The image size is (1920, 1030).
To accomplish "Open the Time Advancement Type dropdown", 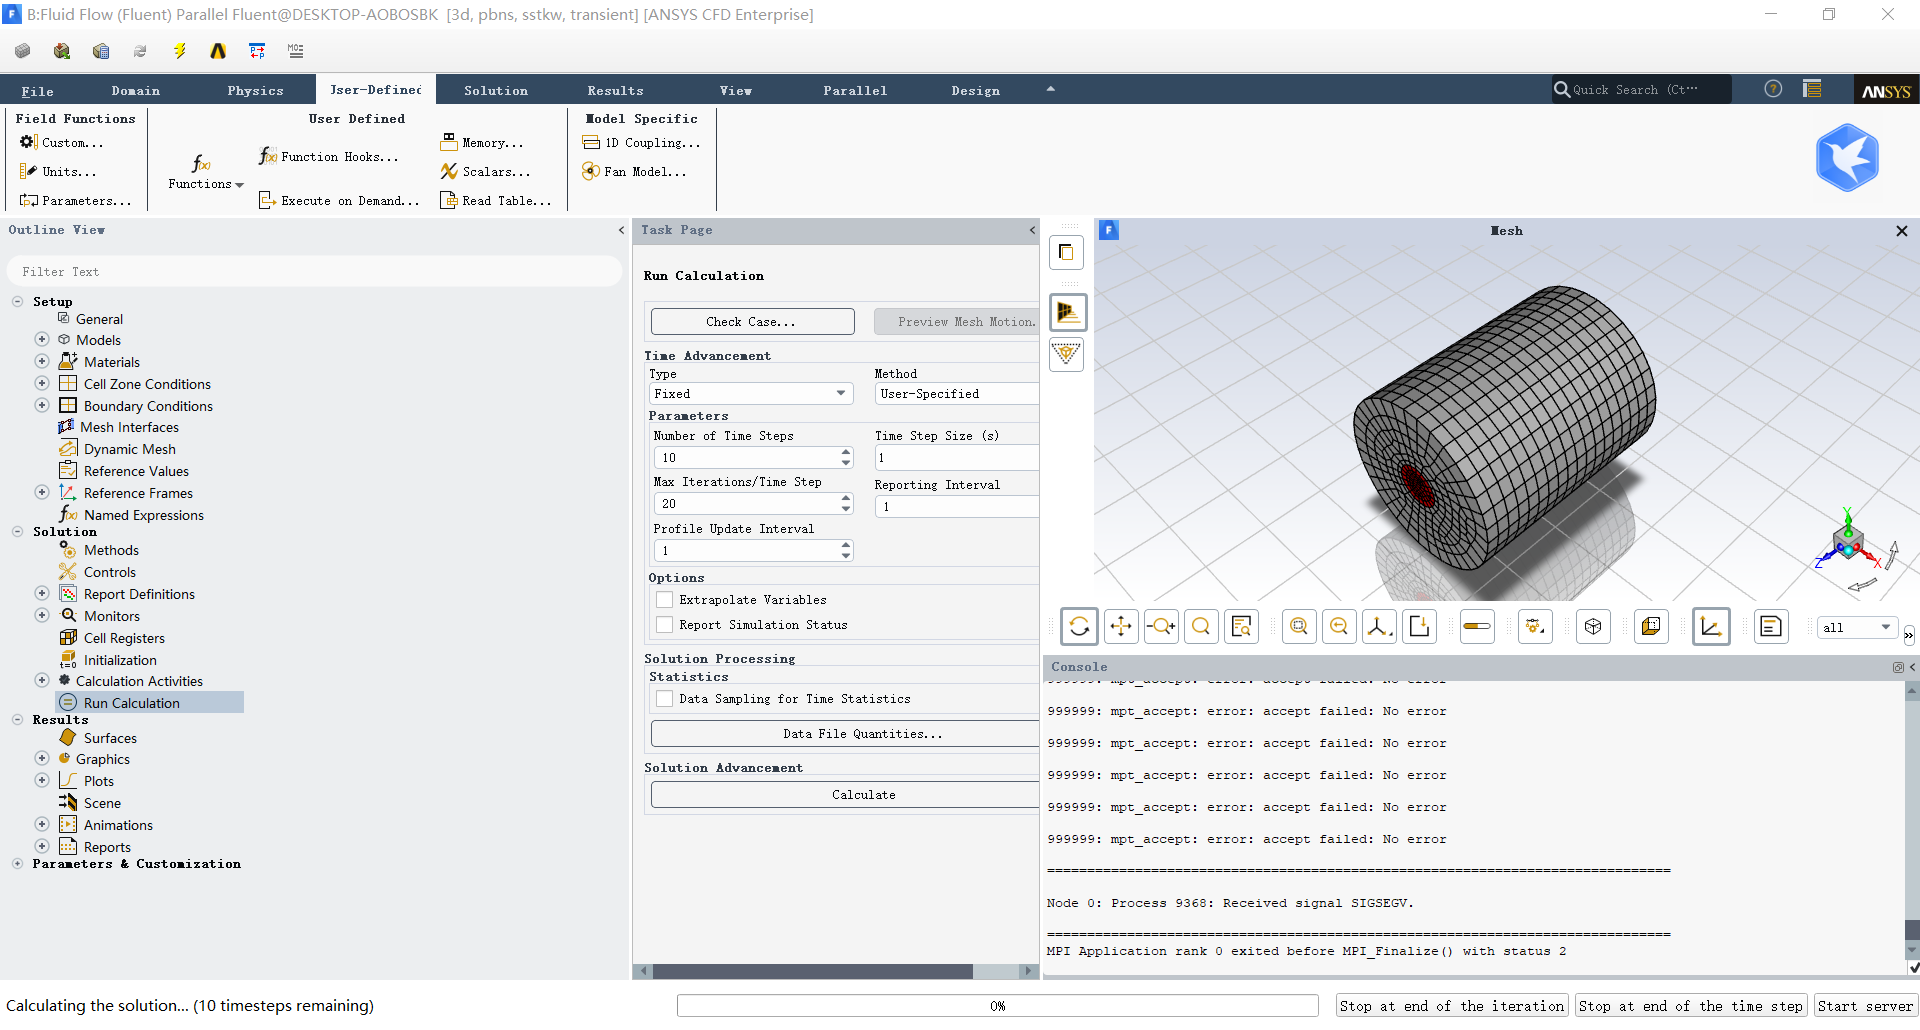I will [x=750, y=394].
